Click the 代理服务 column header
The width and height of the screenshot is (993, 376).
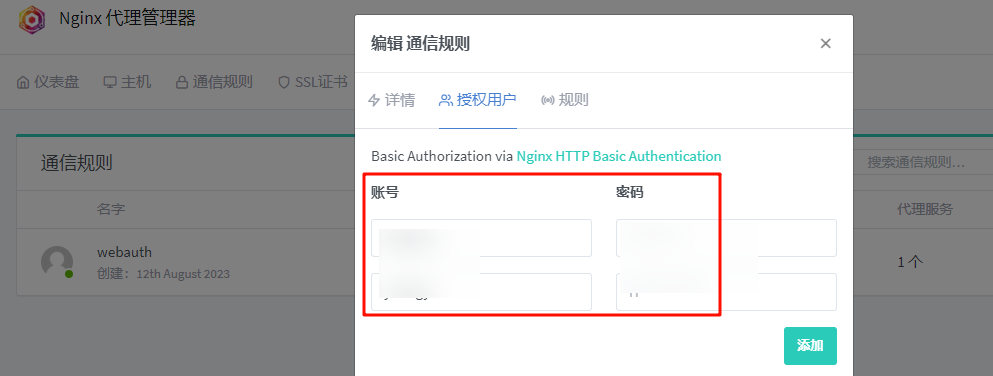tap(925, 209)
